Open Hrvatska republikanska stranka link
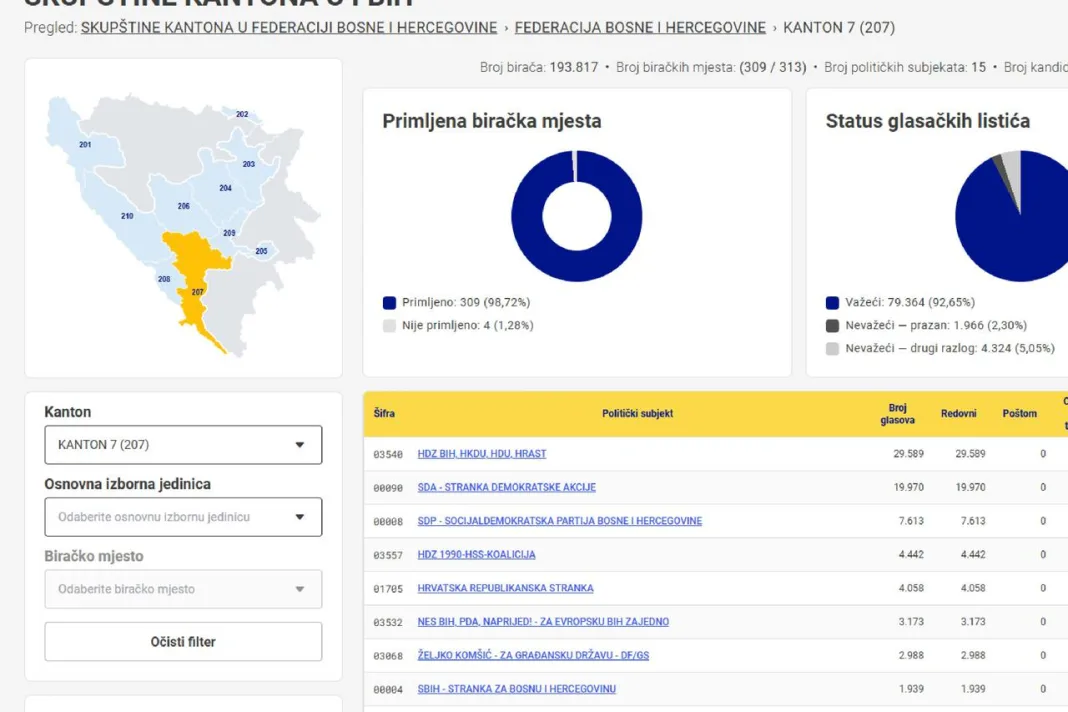Image resolution: width=1068 pixels, height=712 pixels. coord(505,588)
